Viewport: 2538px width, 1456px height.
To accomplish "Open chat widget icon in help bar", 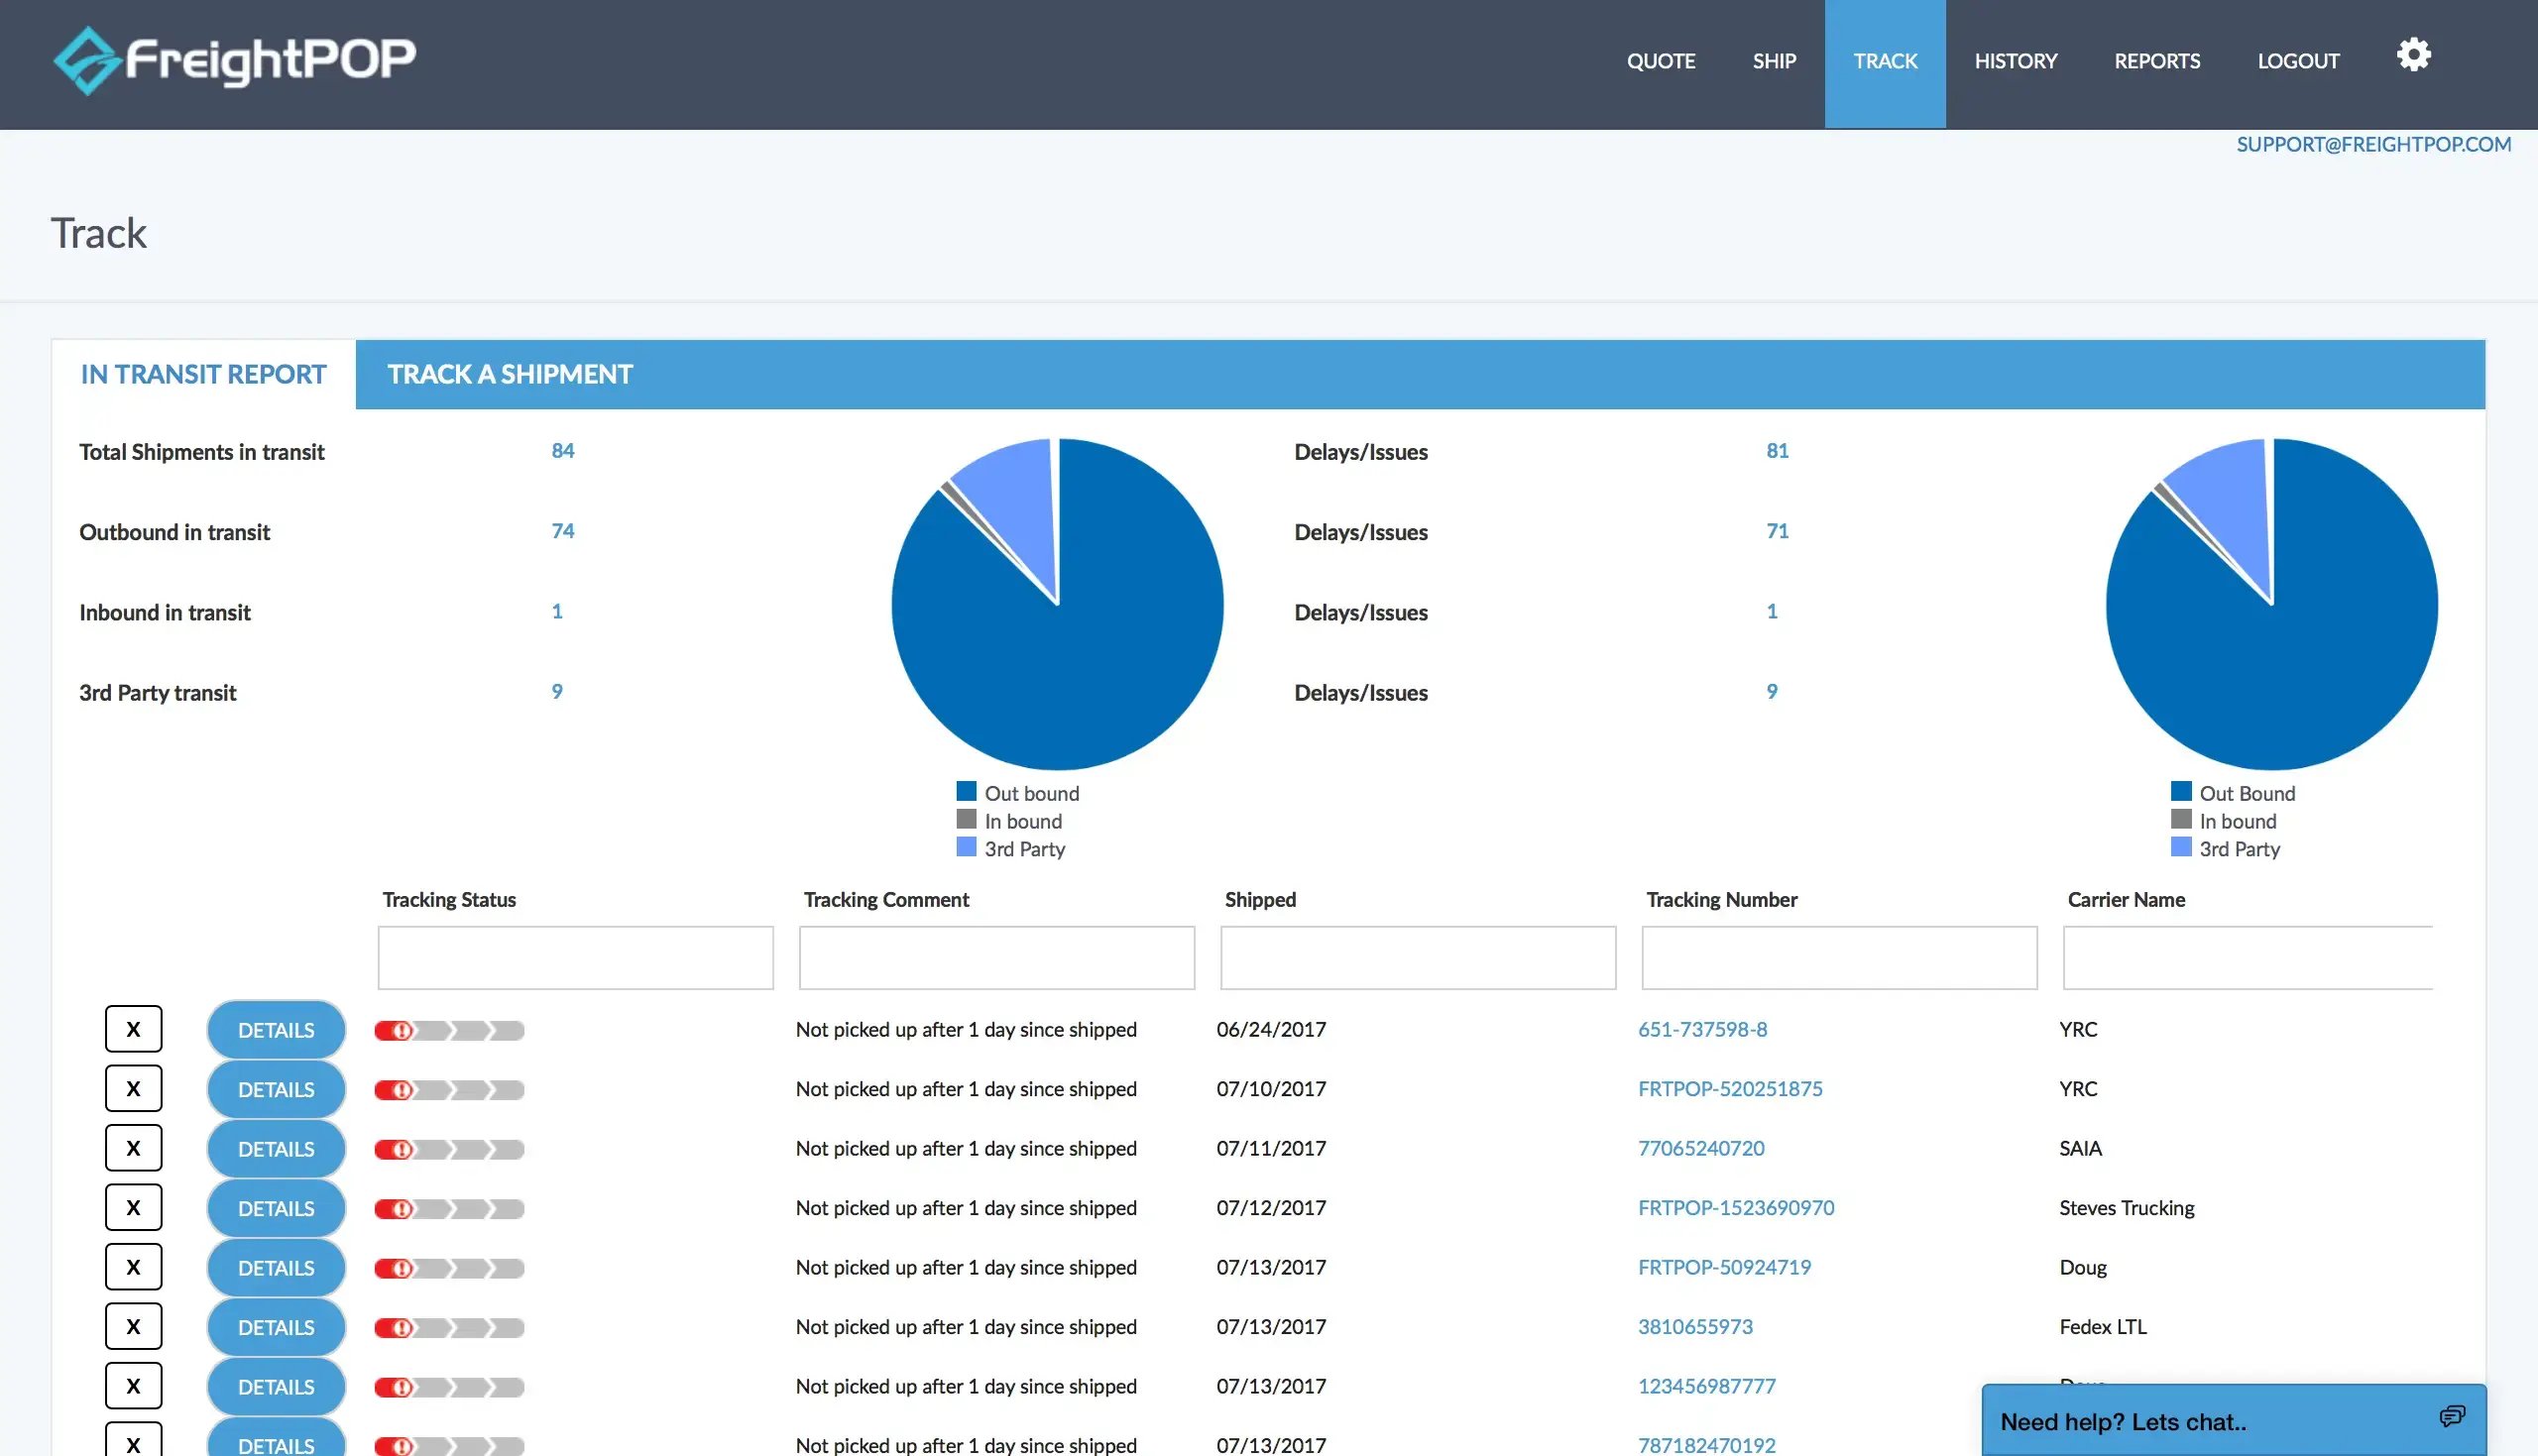I will [x=2451, y=1416].
